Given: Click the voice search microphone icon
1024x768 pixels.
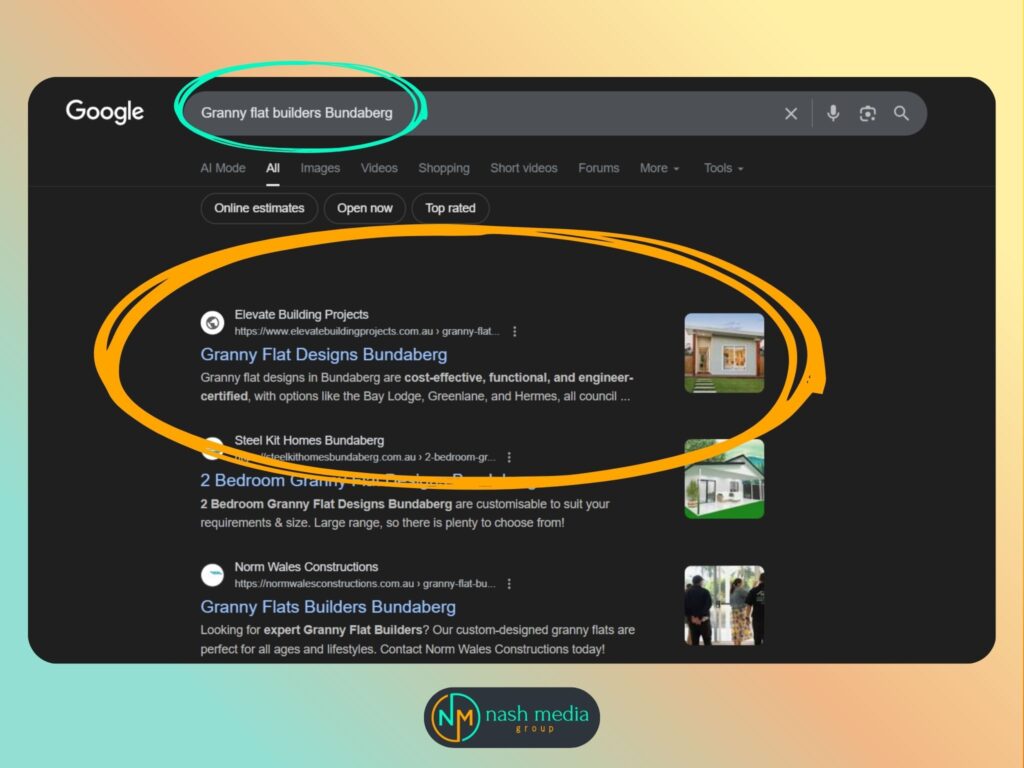Looking at the screenshot, I should [x=833, y=113].
